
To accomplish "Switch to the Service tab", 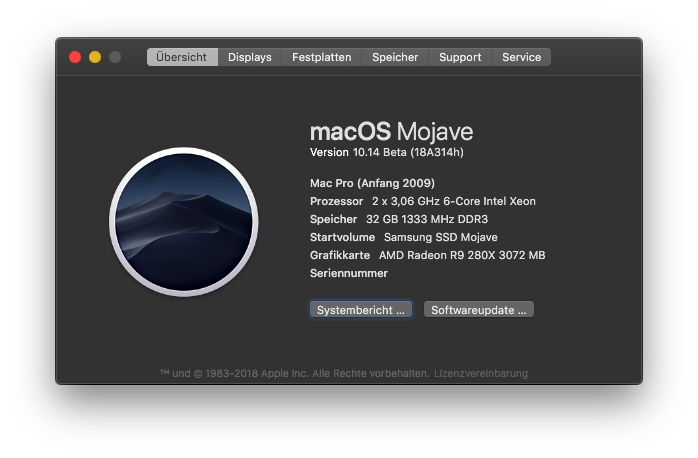I will (x=521, y=57).
